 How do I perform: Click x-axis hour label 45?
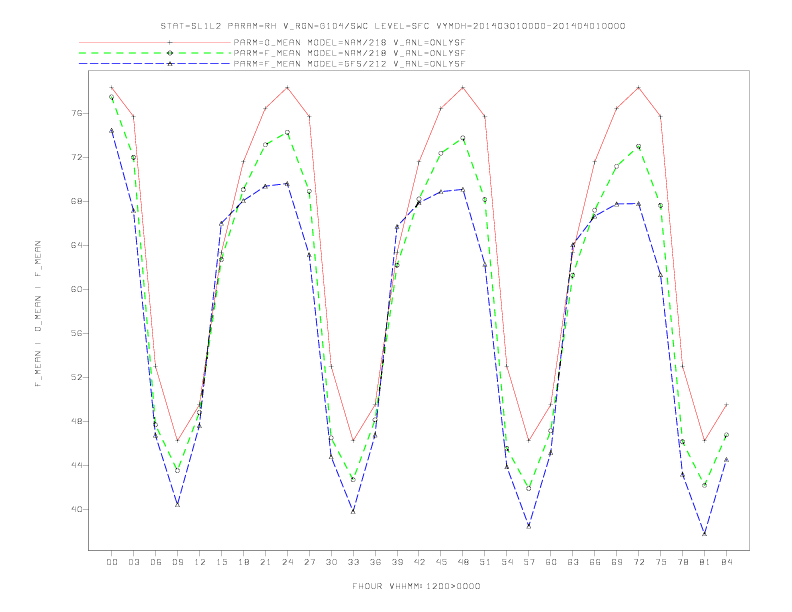pyautogui.click(x=441, y=562)
